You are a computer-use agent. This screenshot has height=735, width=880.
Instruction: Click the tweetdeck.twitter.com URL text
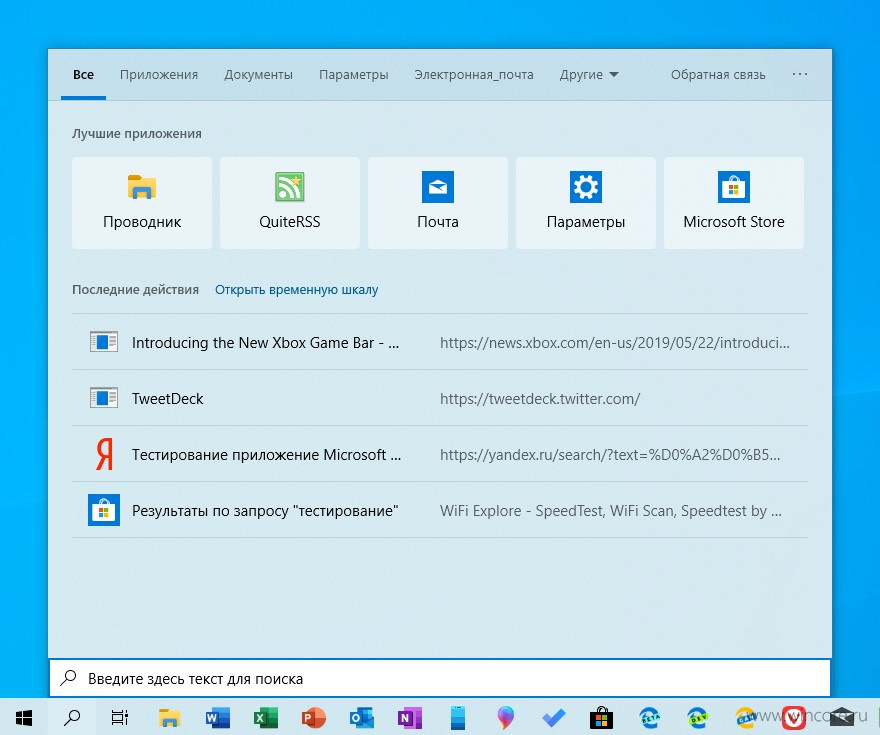click(540, 398)
